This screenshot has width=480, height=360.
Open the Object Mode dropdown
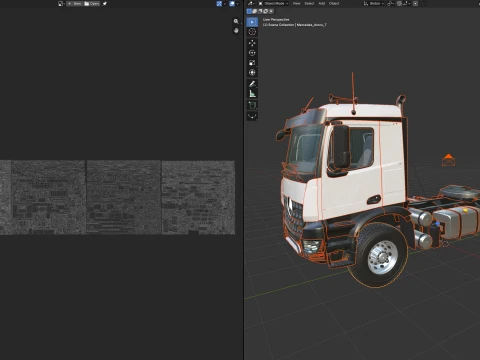pyautogui.click(x=274, y=4)
